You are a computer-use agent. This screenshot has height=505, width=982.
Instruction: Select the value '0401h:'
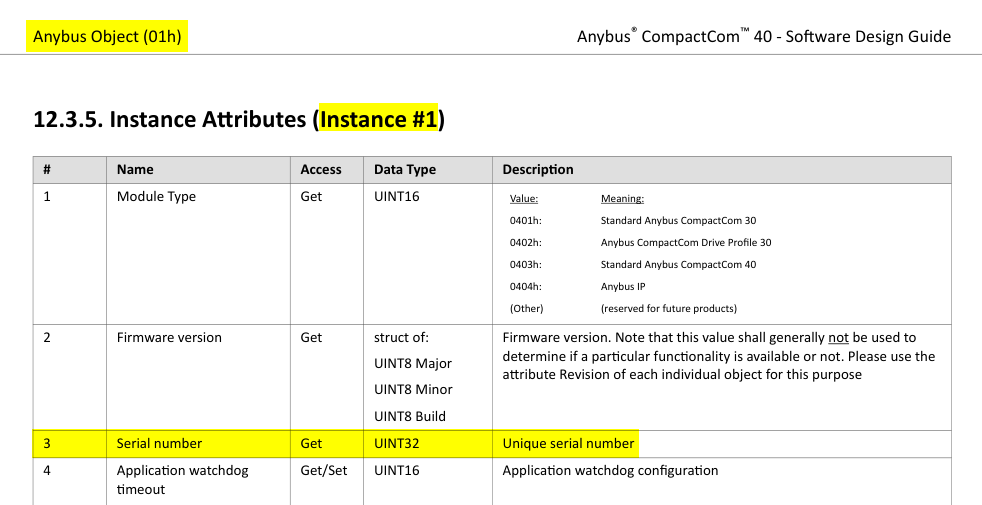(x=525, y=221)
